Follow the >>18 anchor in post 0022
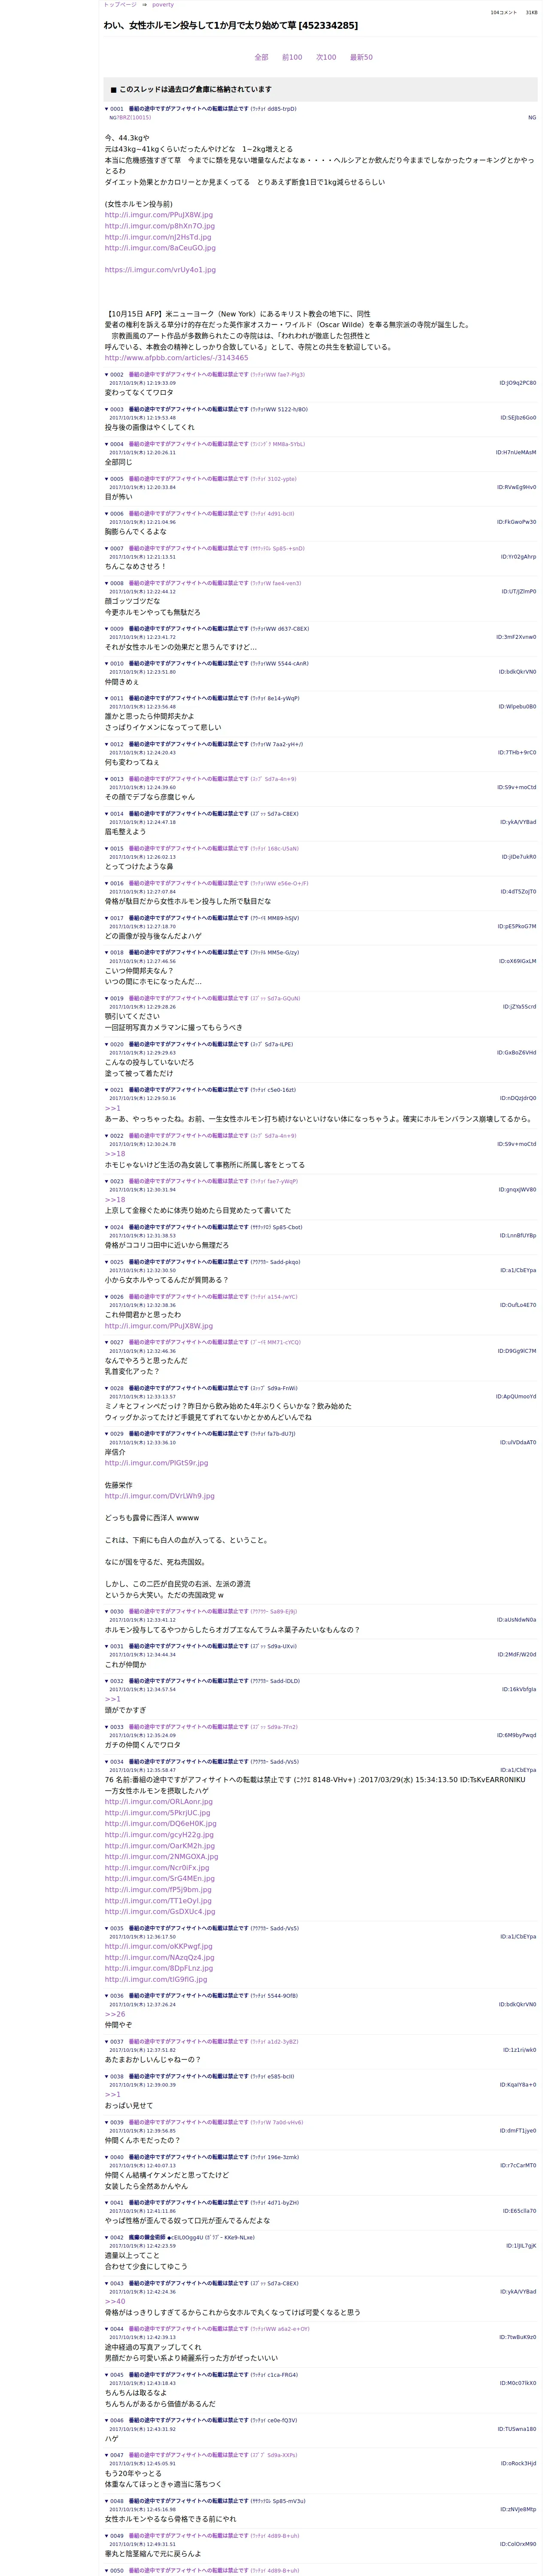This screenshot has width=551, height=2576. (x=115, y=1154)
